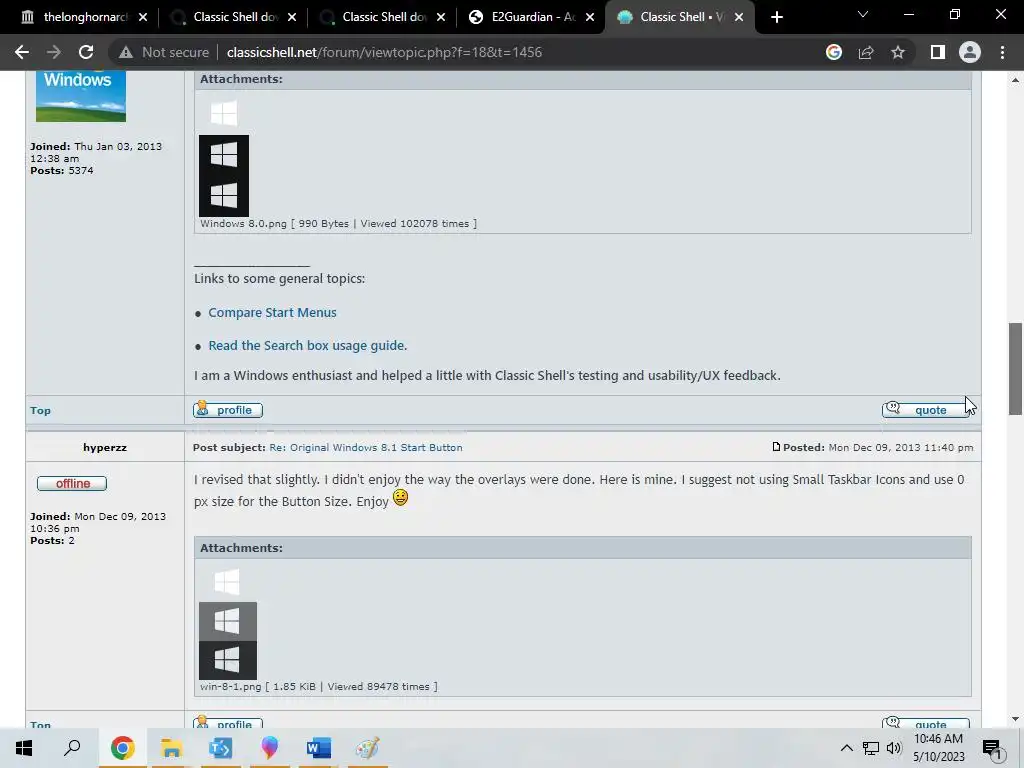Open volume control tray icon
This screenshot has height=768, width=1024.
894,748
